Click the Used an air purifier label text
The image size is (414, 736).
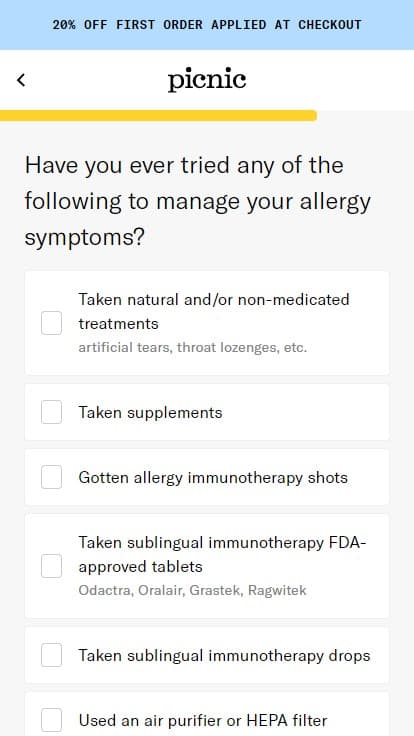pos(203,720)
